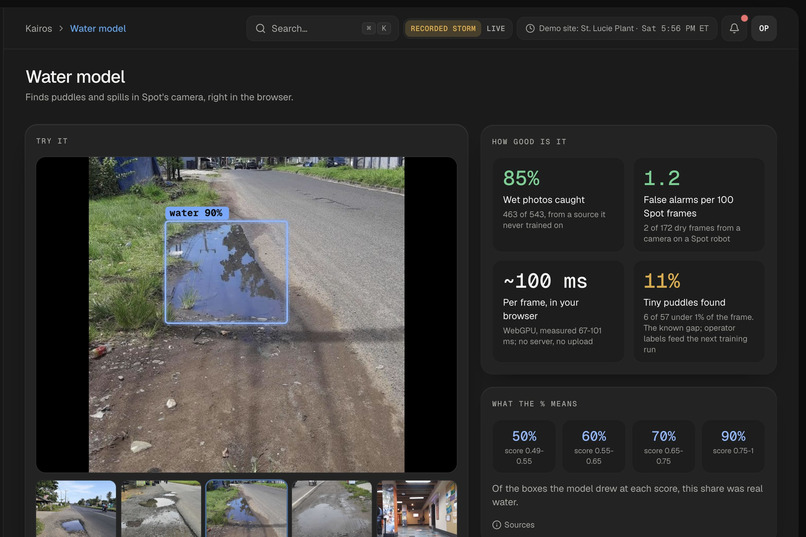Click the Sources info icon
The height and width of the screenshot is (537, 806).
pyautogui.click(x=497, y=525)
